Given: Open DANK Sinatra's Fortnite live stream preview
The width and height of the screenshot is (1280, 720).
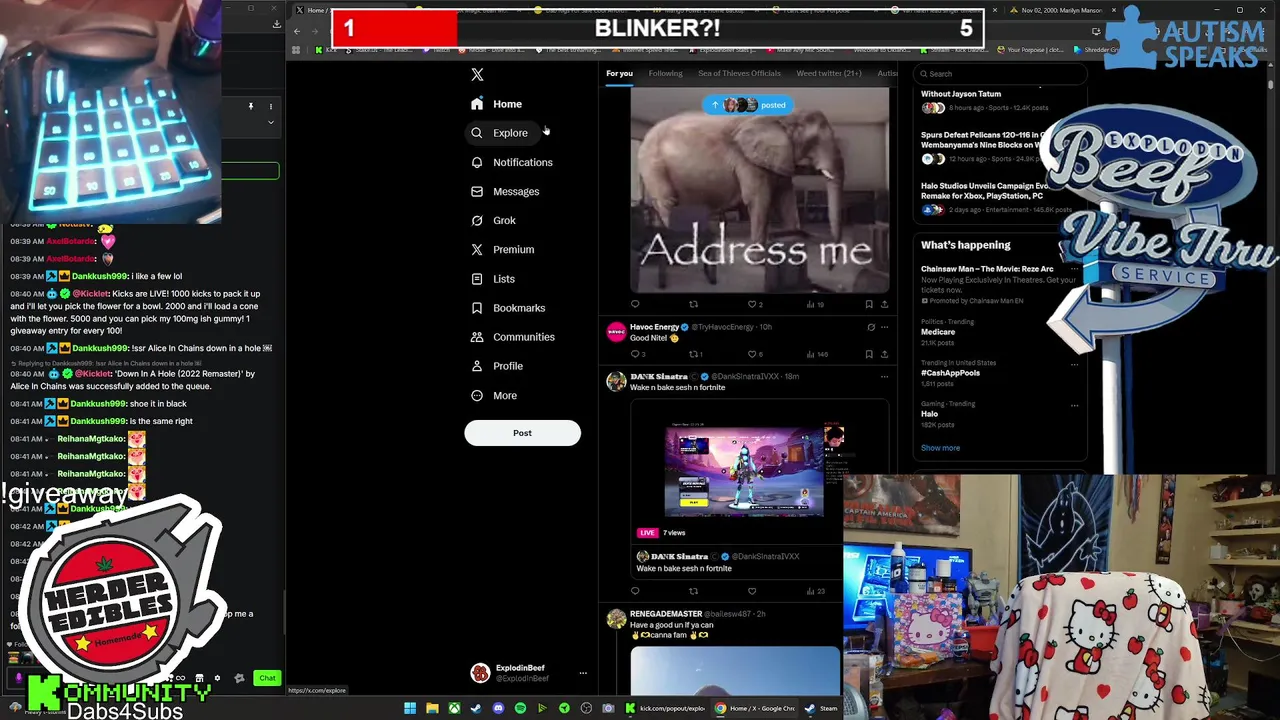Looking at the screenshot, I should pyautogui.click(x=744, y=470).
